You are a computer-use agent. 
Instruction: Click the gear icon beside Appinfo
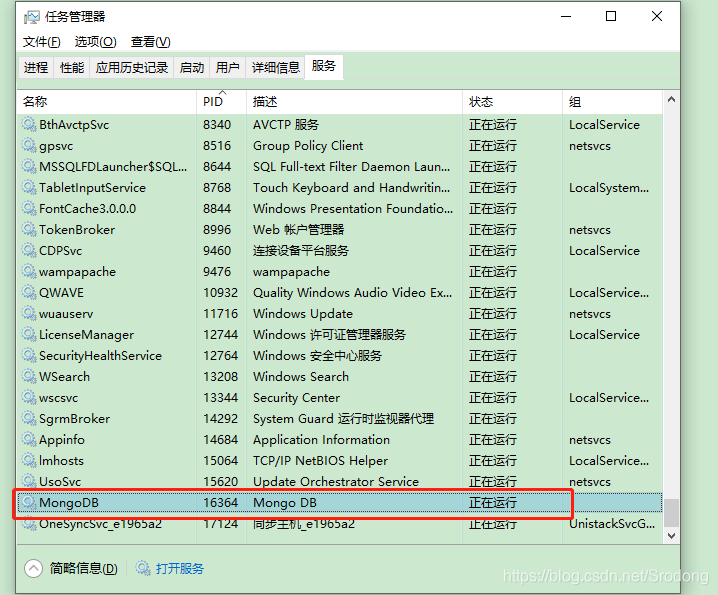(x=29, y=439)
